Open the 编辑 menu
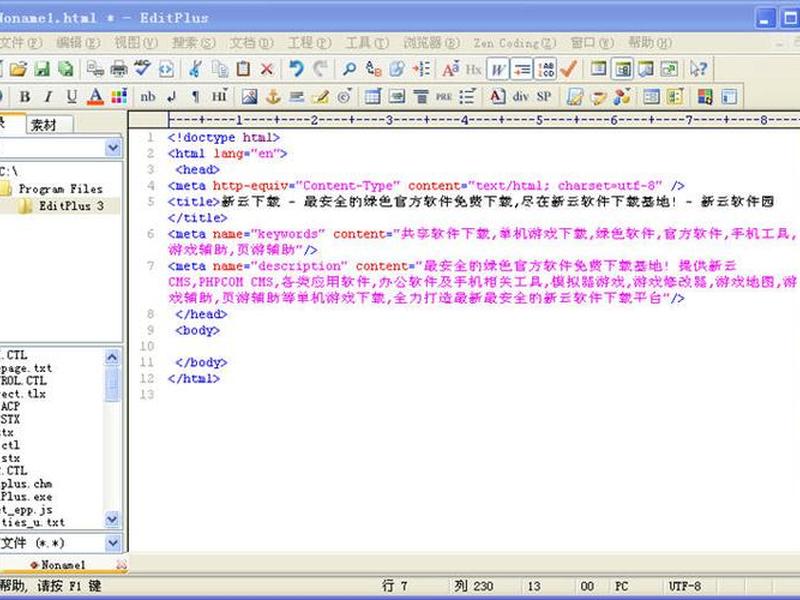The width and height of the screenshot is (800, 600). coord(78,43)
